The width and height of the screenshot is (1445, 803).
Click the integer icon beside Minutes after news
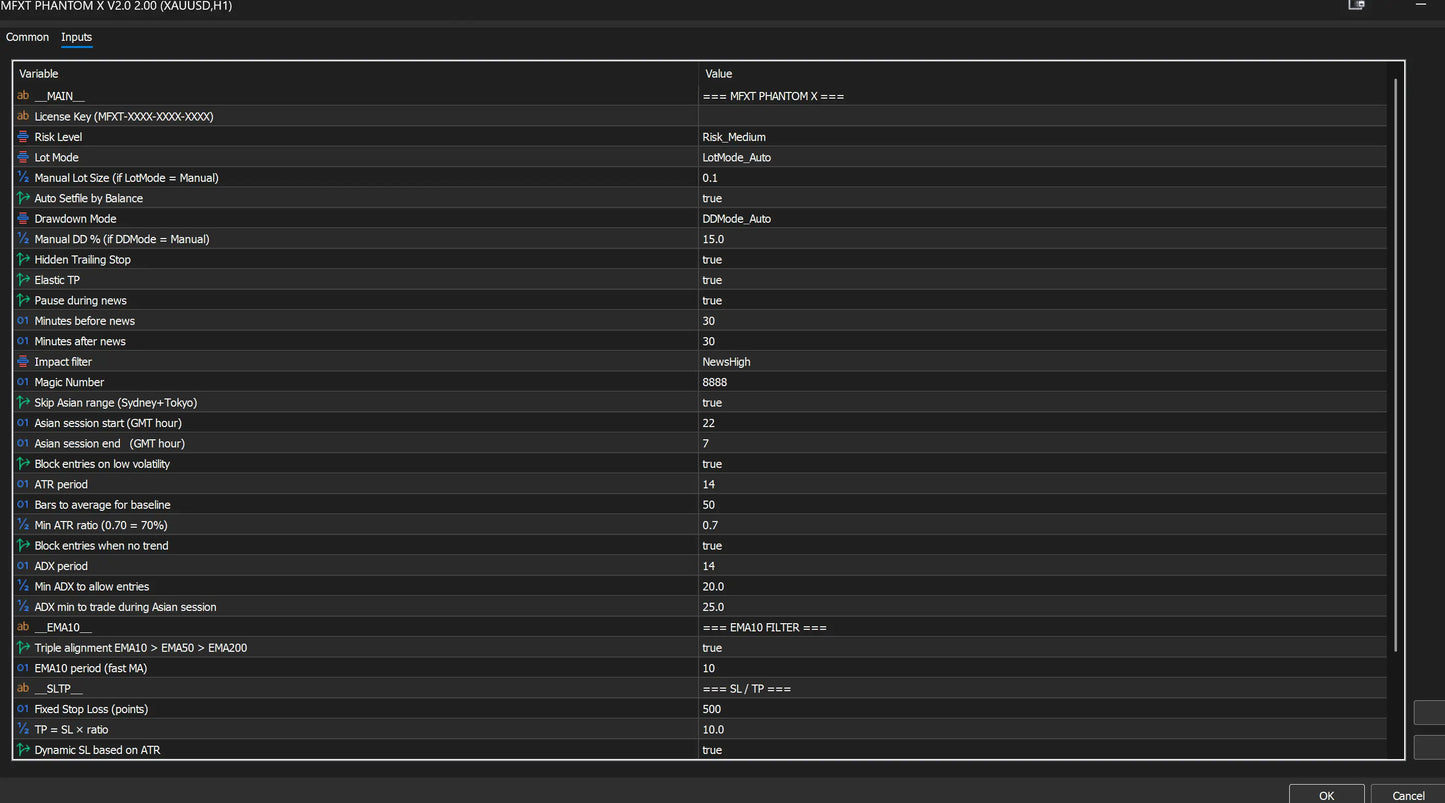coord(23,341)
